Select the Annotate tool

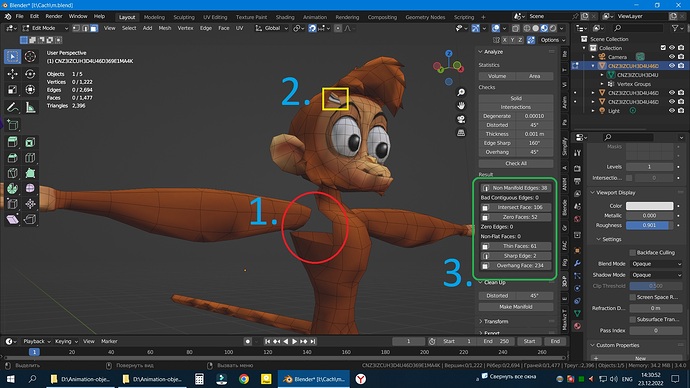point(12,107)
